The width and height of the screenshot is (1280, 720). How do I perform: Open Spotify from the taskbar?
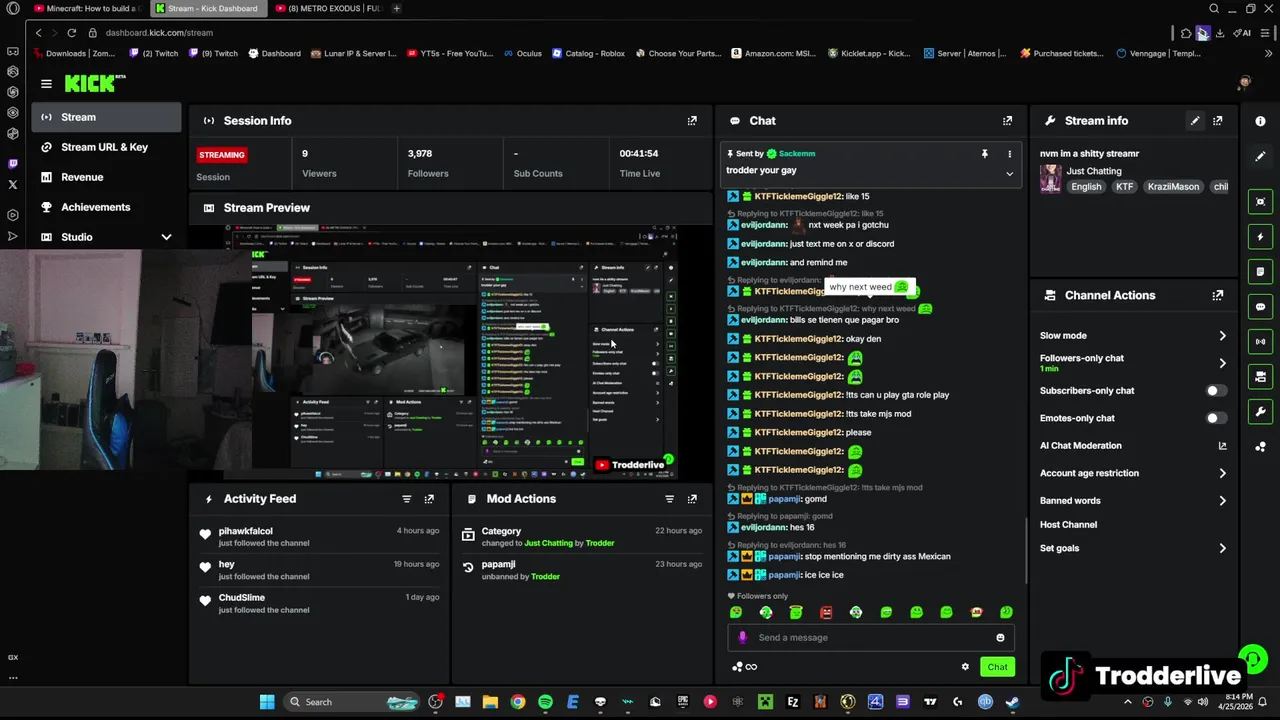545,702
